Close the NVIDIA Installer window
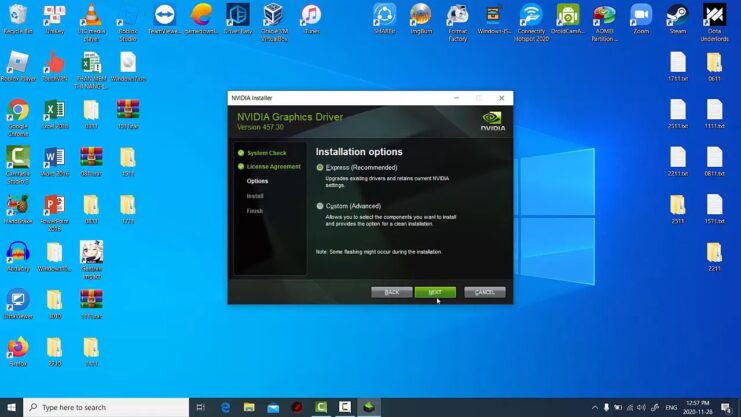The image size is (741, 417). [501, 98]
